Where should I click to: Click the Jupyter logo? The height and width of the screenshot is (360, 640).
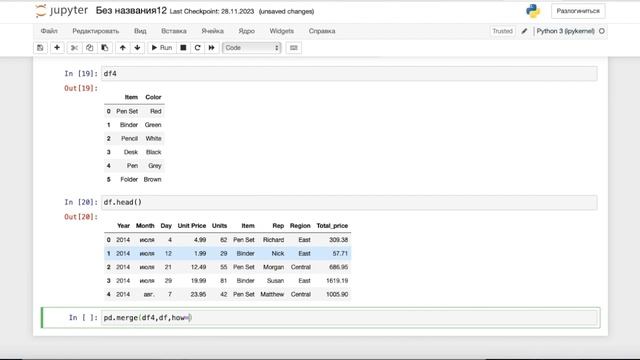62,11
